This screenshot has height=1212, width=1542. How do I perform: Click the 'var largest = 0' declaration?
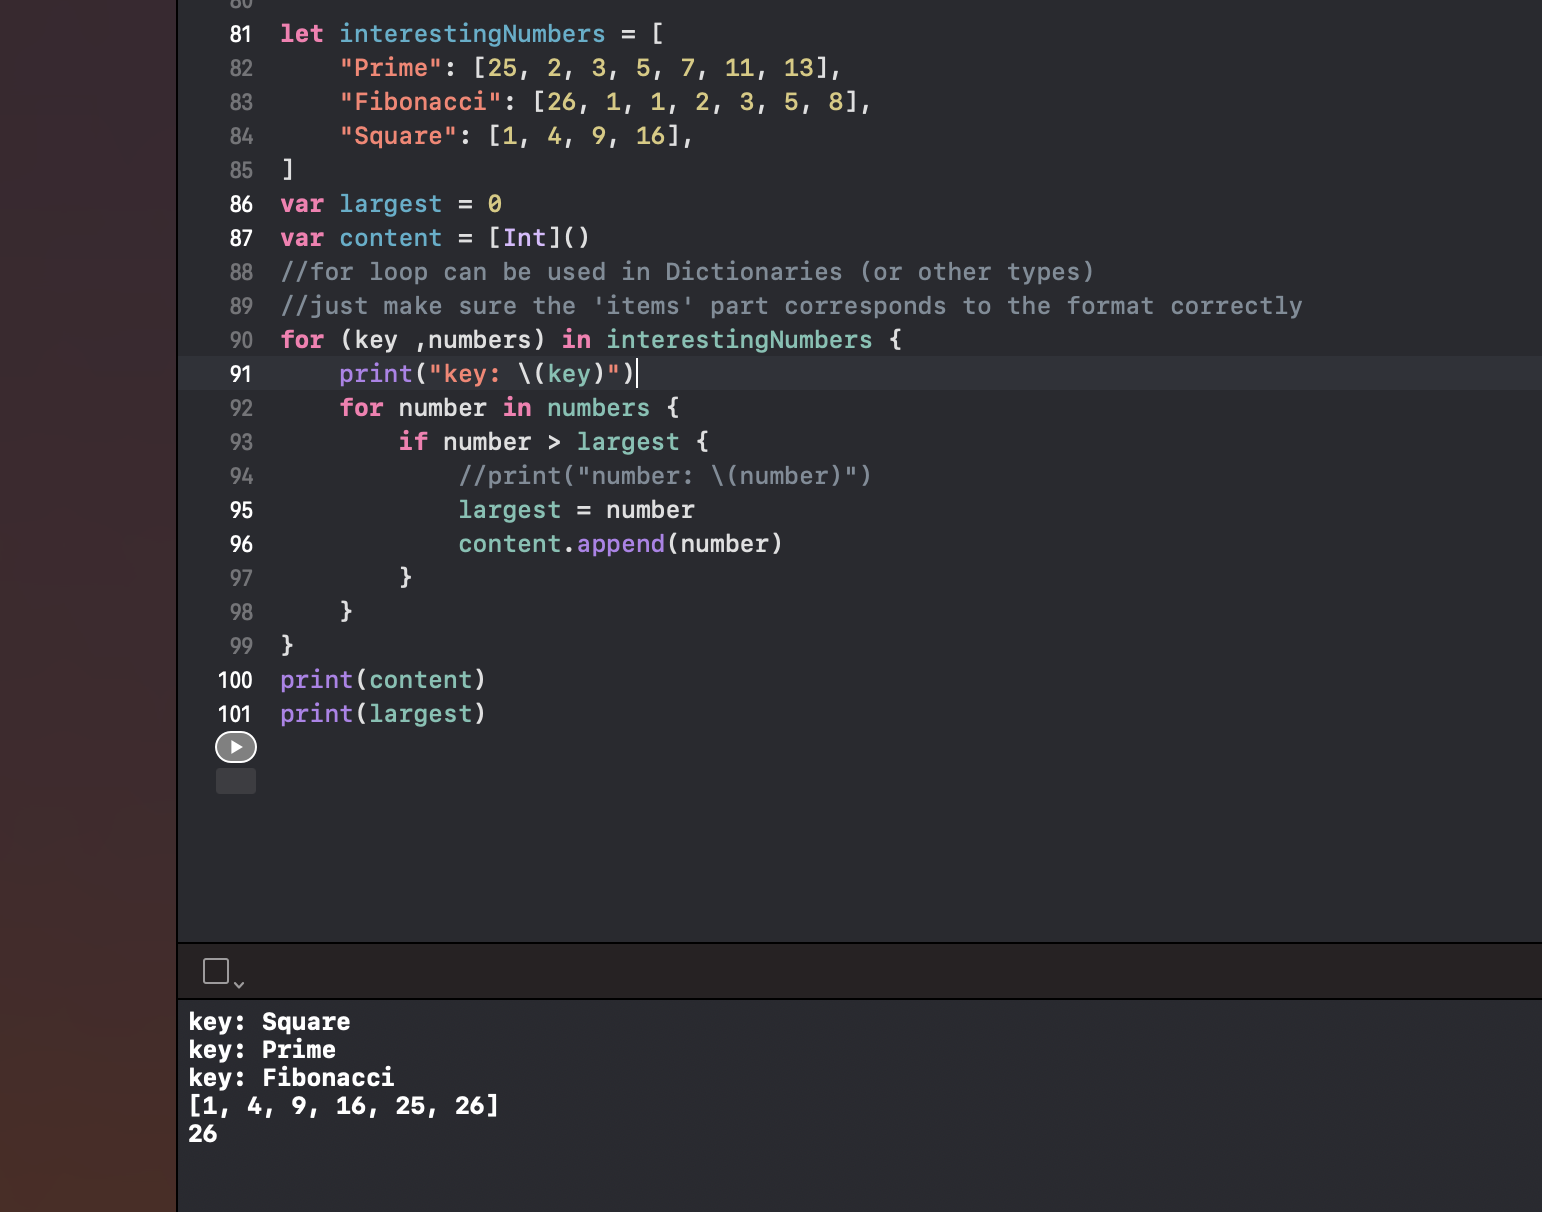coord(390,204)
